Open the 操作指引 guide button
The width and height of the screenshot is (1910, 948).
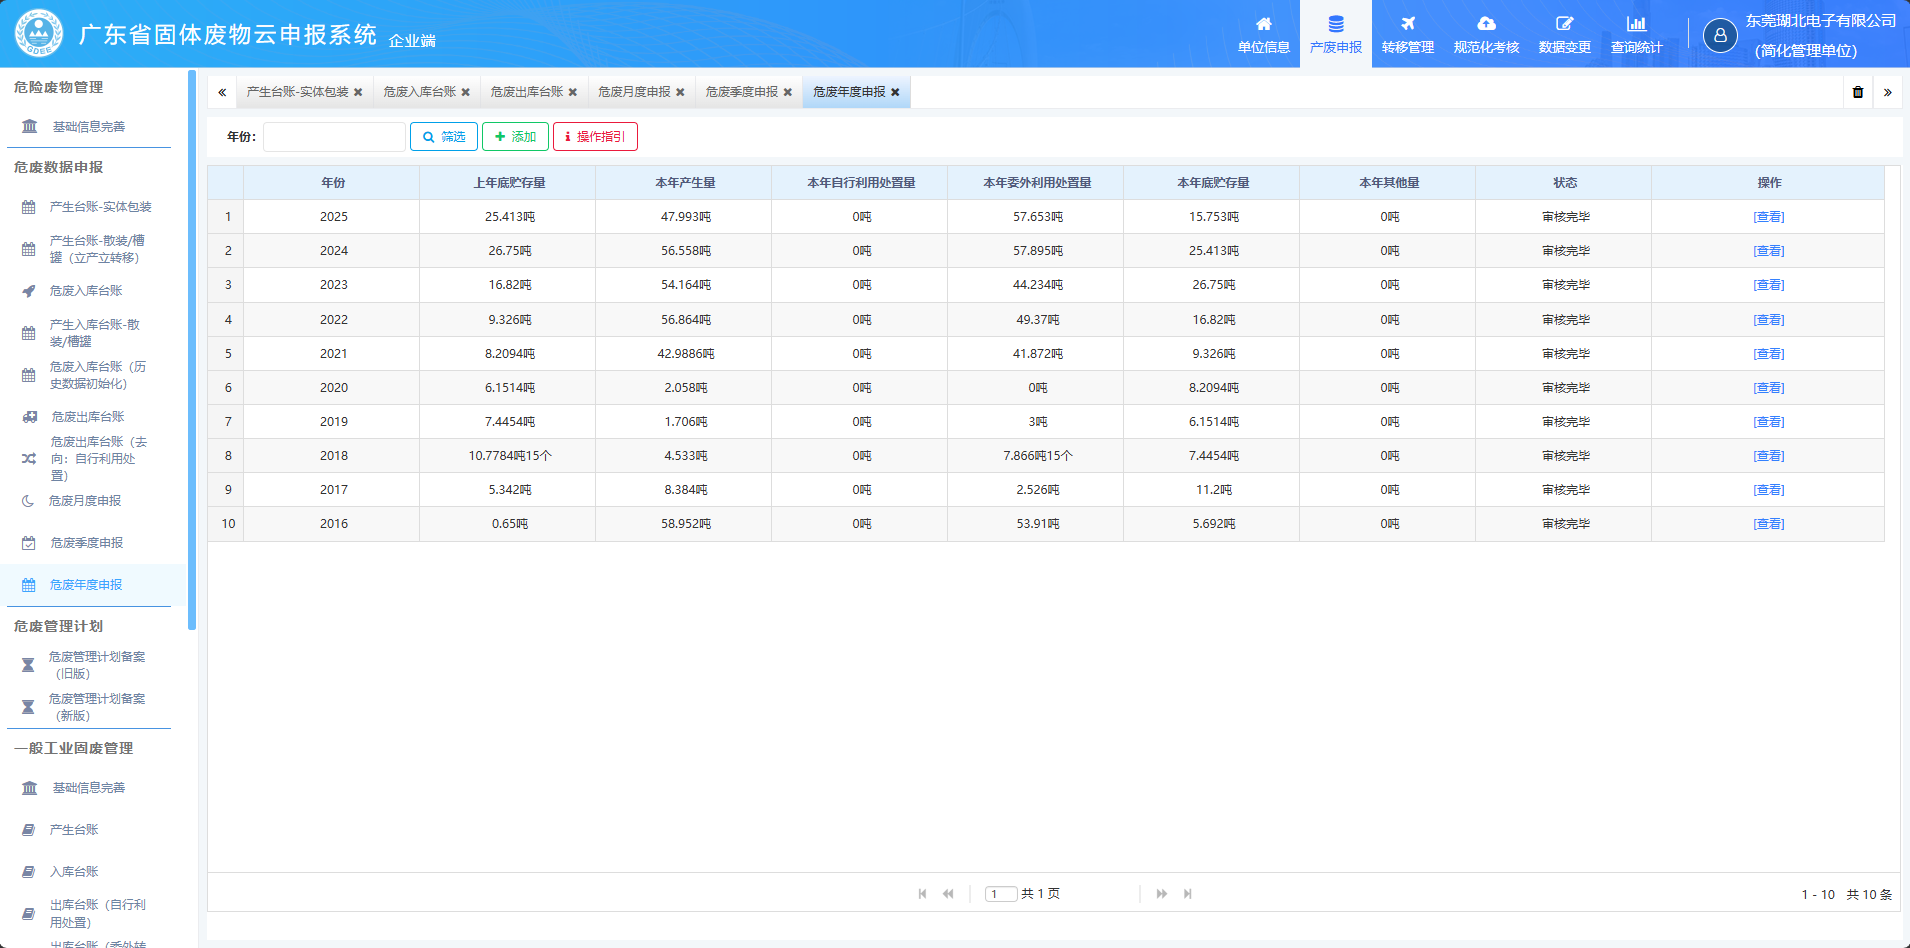point(595,137)
